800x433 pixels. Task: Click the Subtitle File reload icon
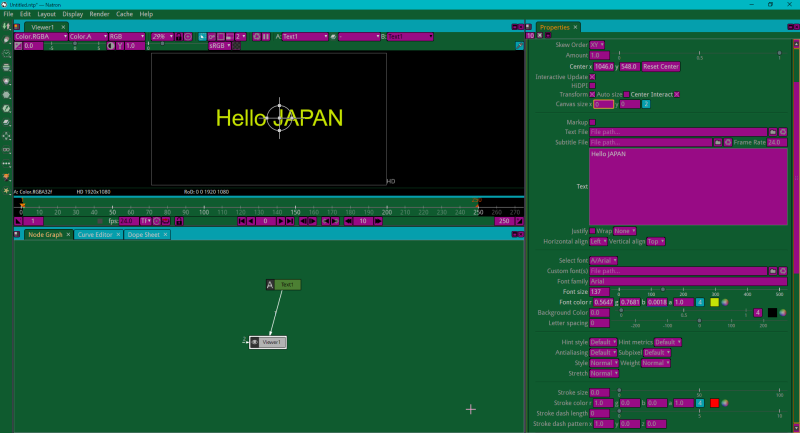[x=727, y=142]
